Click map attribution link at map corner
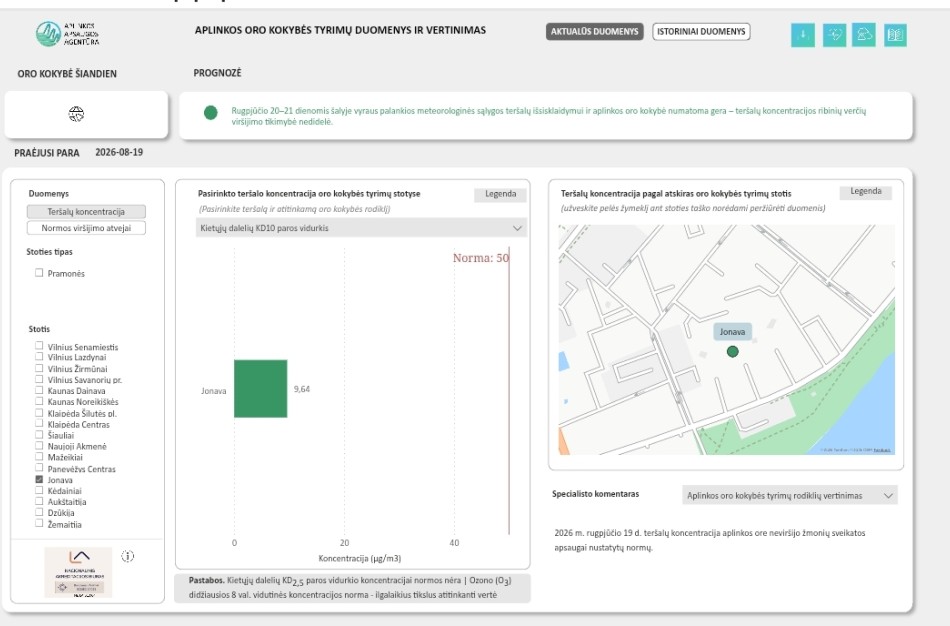 click(x=882, y=450)
